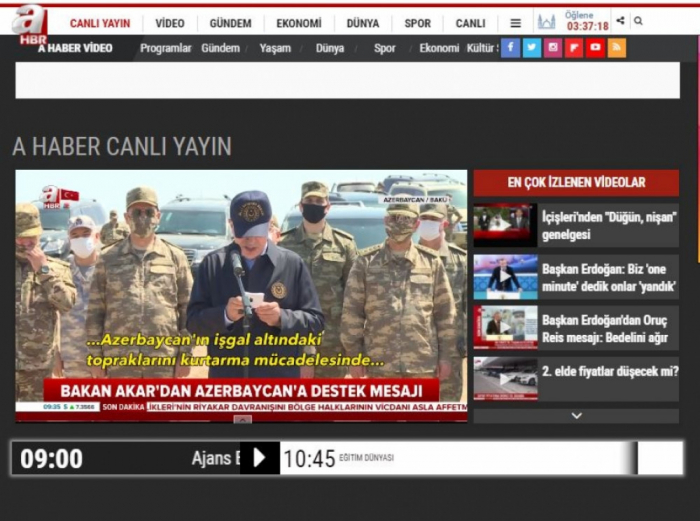
Task: Select VİDEO in top menu
Action: coord(170,23)
